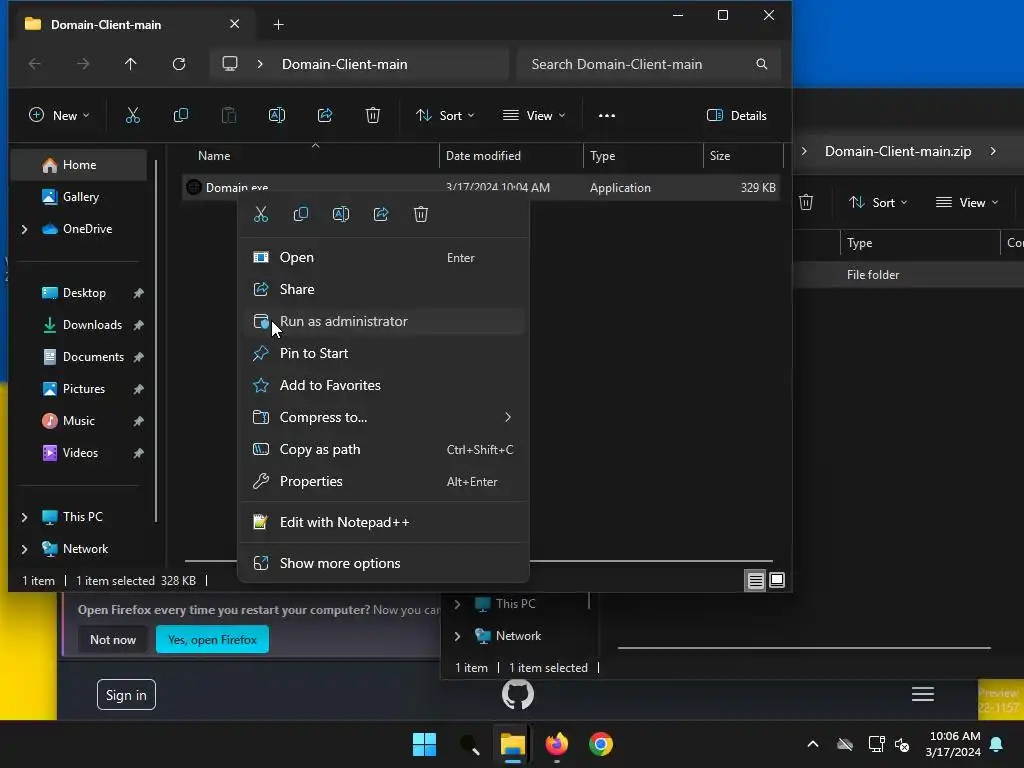The height and width of the screenshot is (768, 1024).
Task: Click Cut icon in context menu
Action: (x=261, y=214)
